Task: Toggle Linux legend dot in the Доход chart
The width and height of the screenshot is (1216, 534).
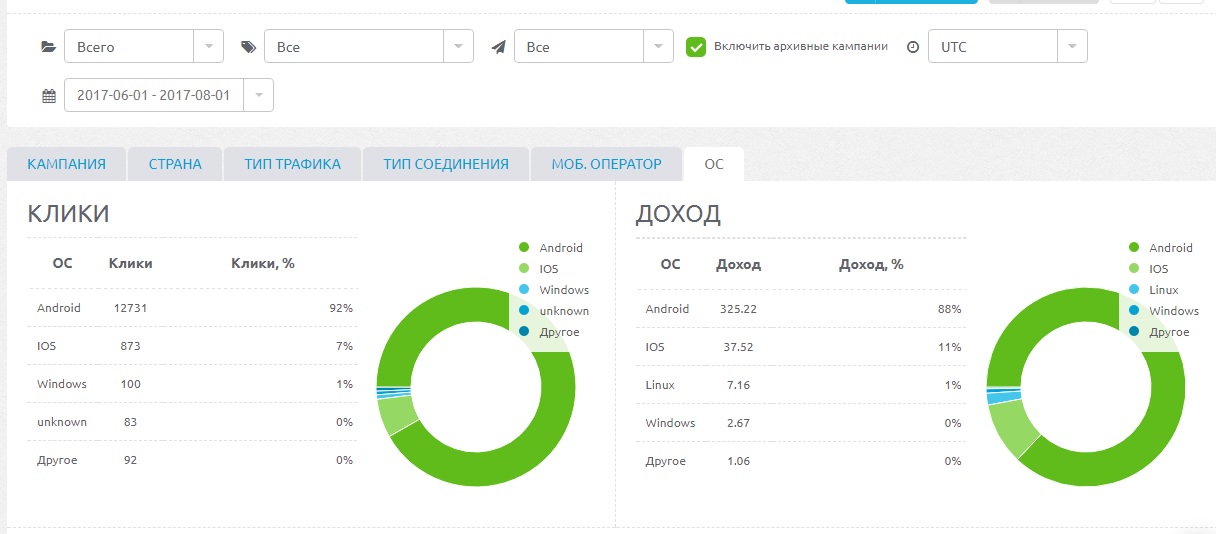Action: click(1133, 290)
